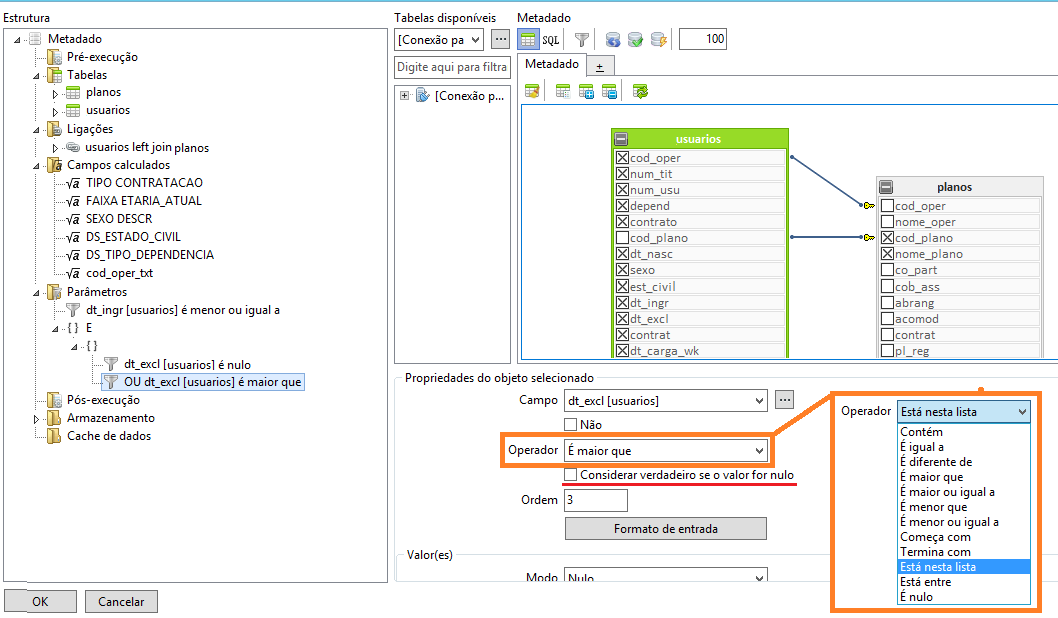
Task: Toggle the 'Não' checkbox
Action: pos(571,424)
